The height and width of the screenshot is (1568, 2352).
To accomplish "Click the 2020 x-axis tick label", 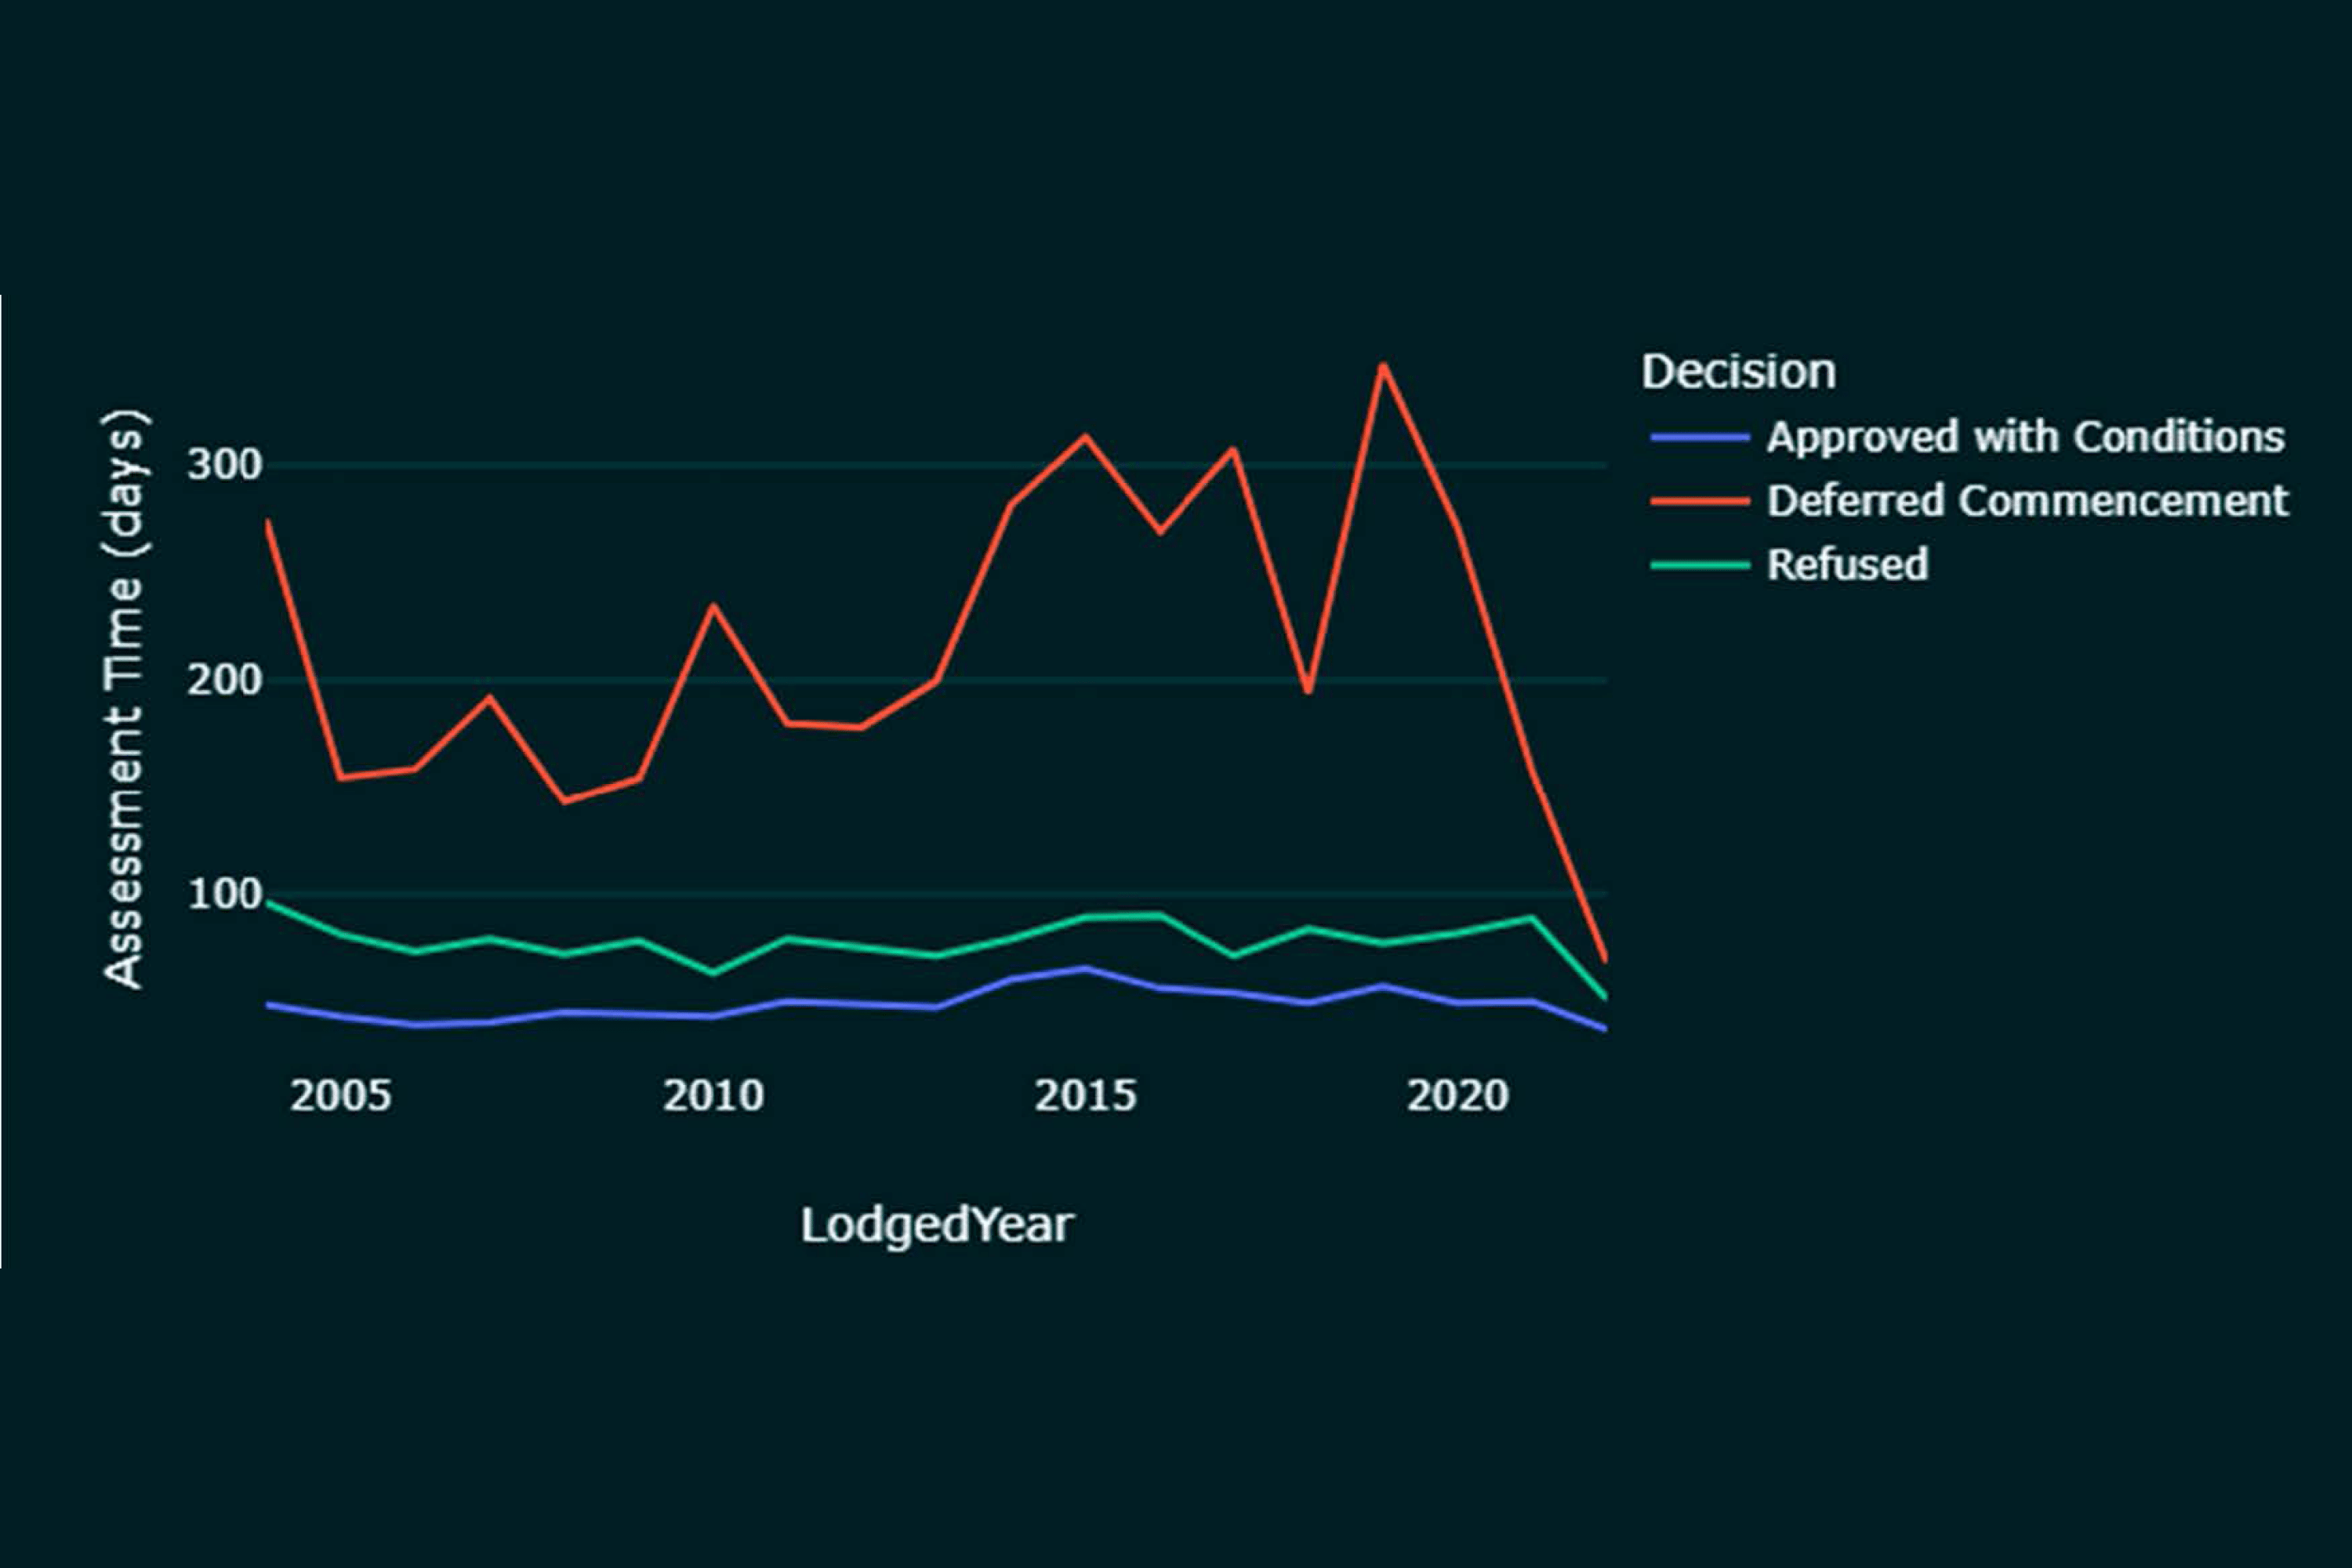I will tap(1457, 1096).
